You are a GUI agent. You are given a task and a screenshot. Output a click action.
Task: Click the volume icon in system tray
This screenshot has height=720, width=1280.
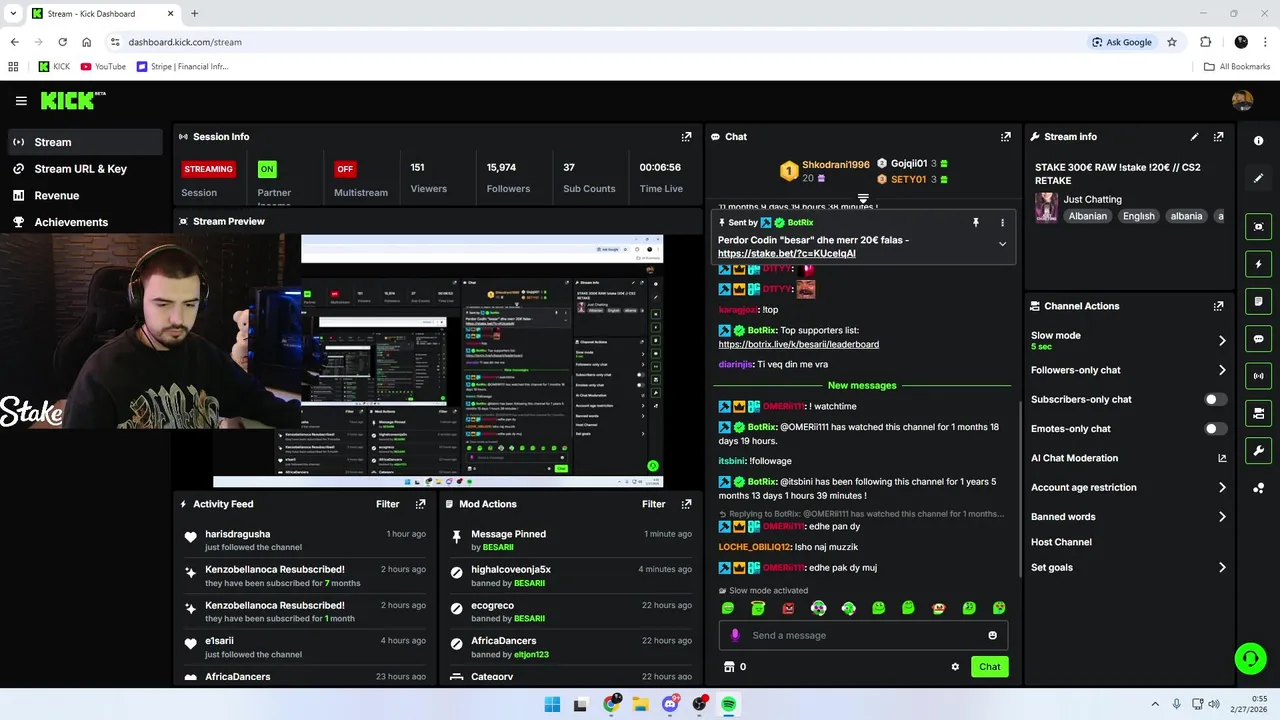click(x=1213, y=704)
